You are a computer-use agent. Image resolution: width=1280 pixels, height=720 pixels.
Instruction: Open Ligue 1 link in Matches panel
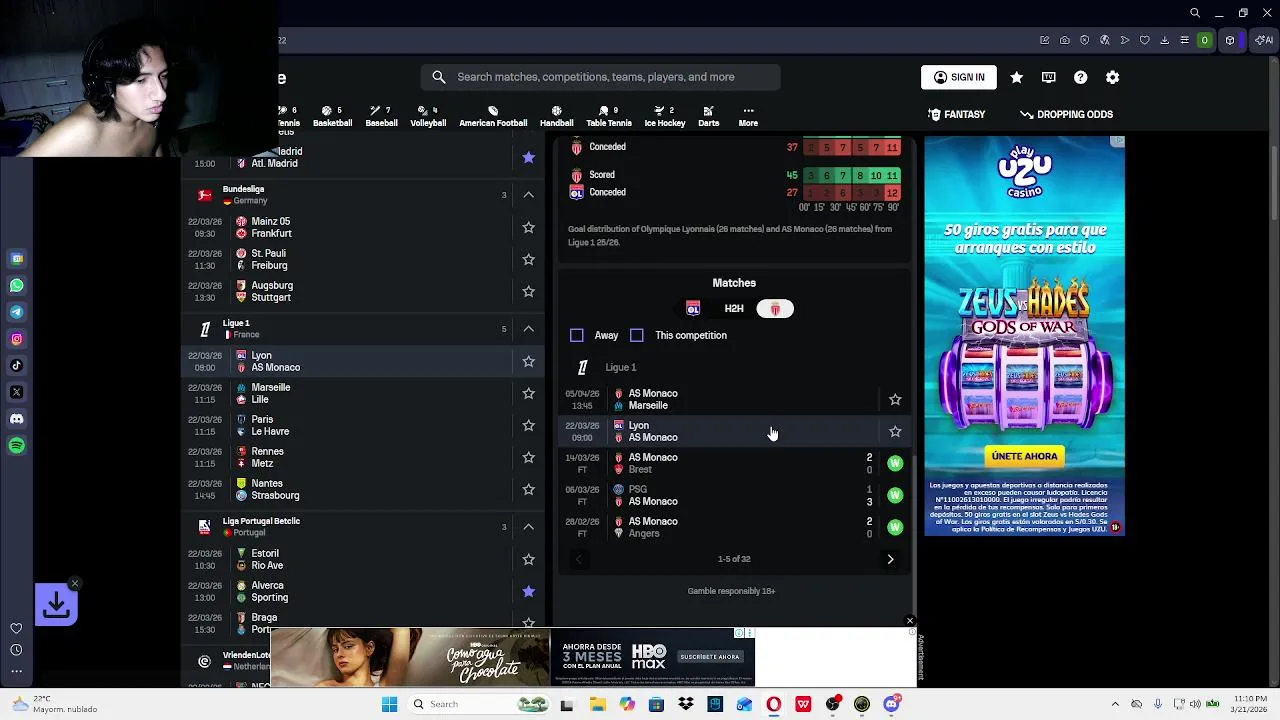620,367
